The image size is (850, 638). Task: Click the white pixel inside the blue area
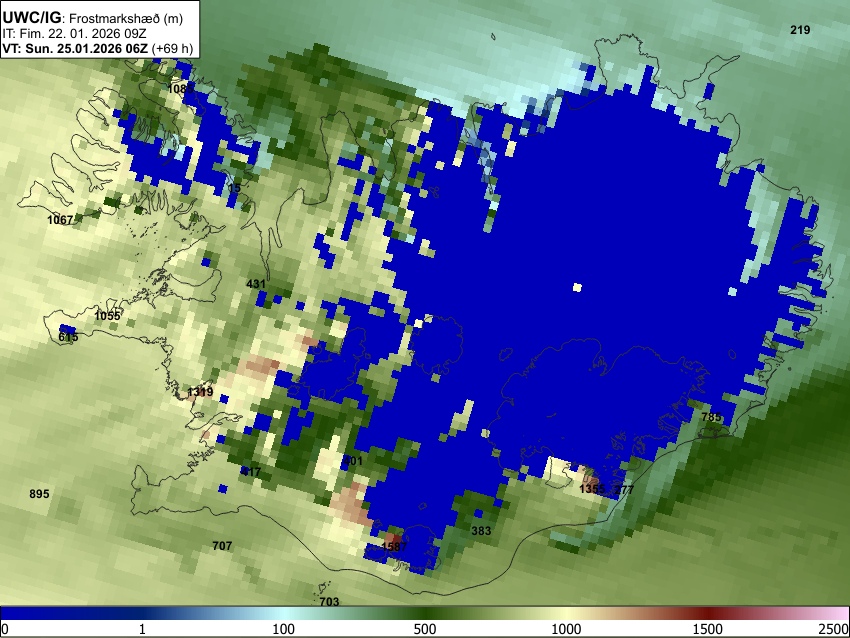(x=577, y=288)
